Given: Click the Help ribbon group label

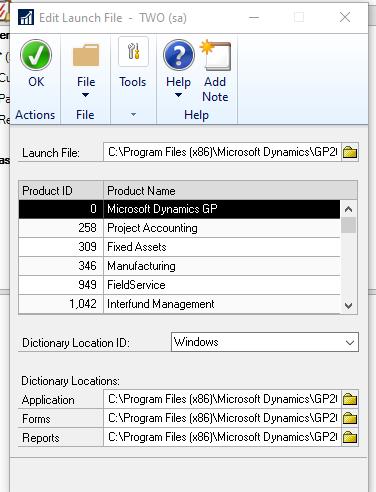Looking at the screenshot, I should coord(196,115).
